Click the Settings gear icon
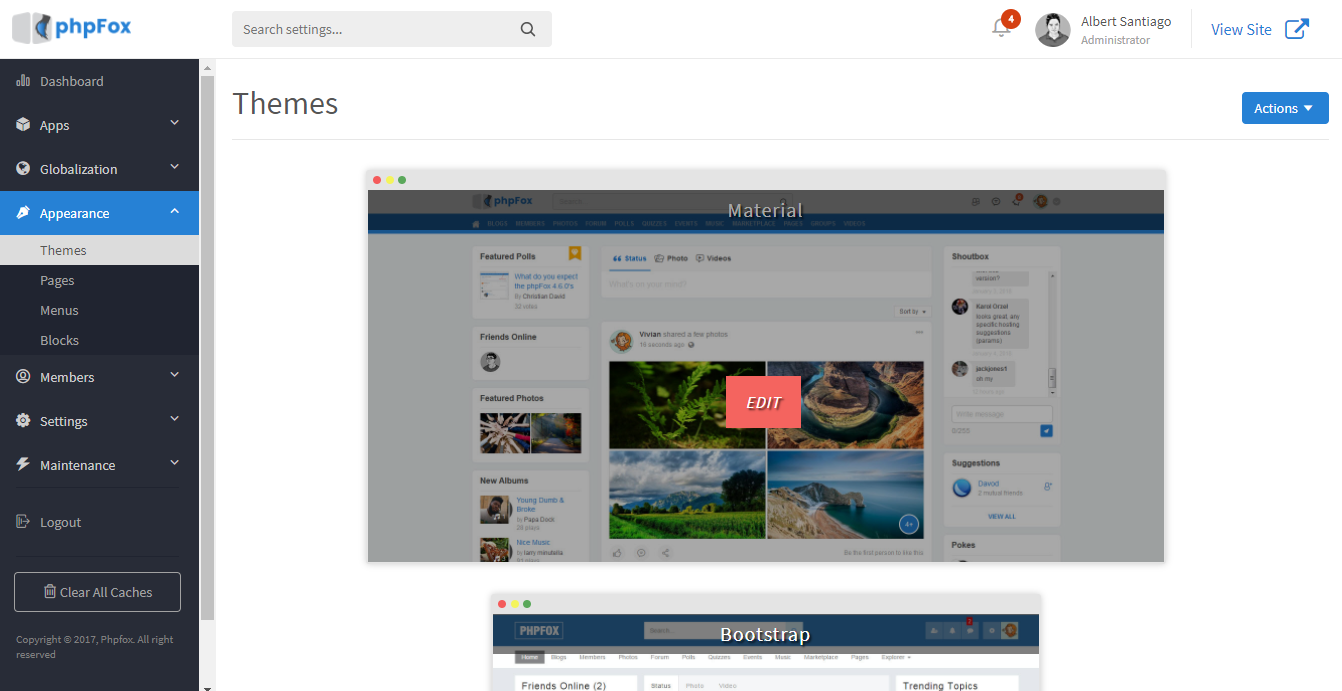The image size is (1342, 691). [x=23, y=421]
